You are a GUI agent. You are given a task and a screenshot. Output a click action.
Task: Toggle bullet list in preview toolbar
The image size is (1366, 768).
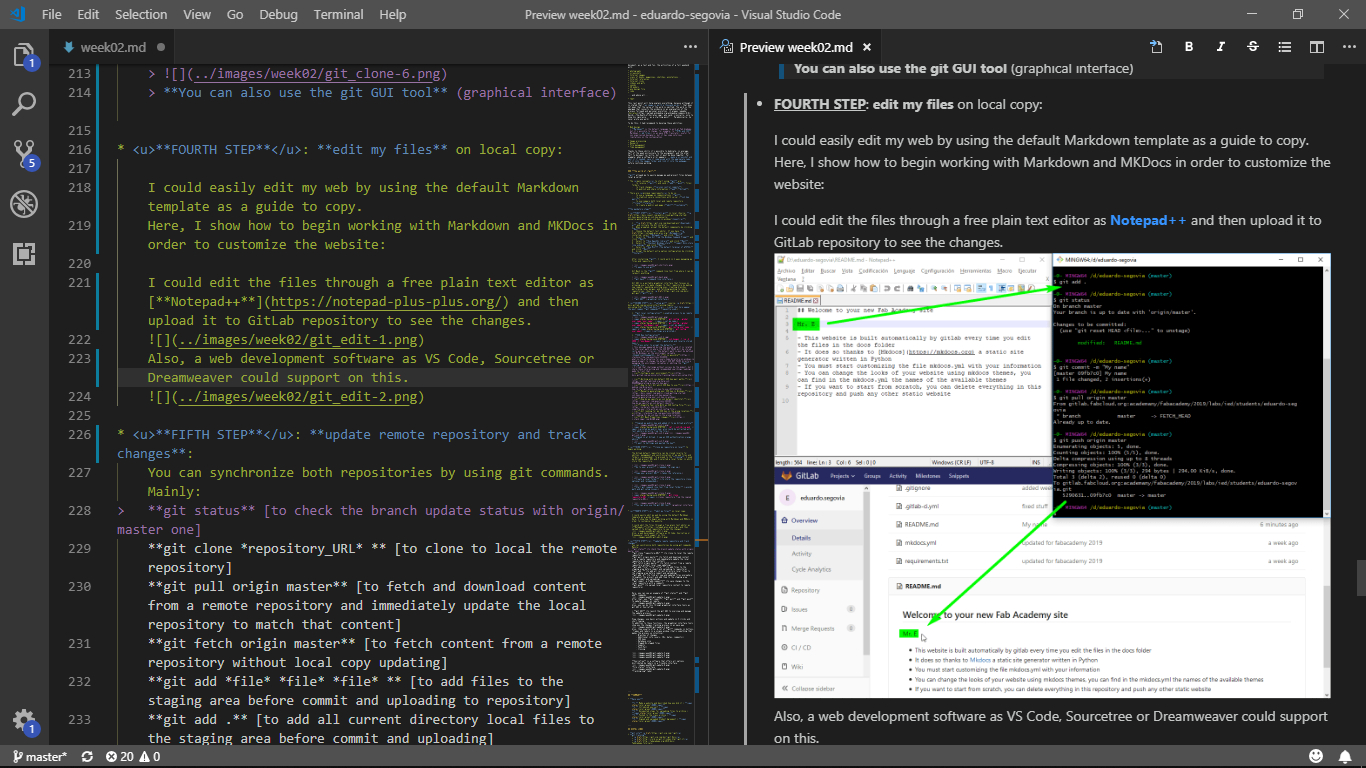point(1285,47)
